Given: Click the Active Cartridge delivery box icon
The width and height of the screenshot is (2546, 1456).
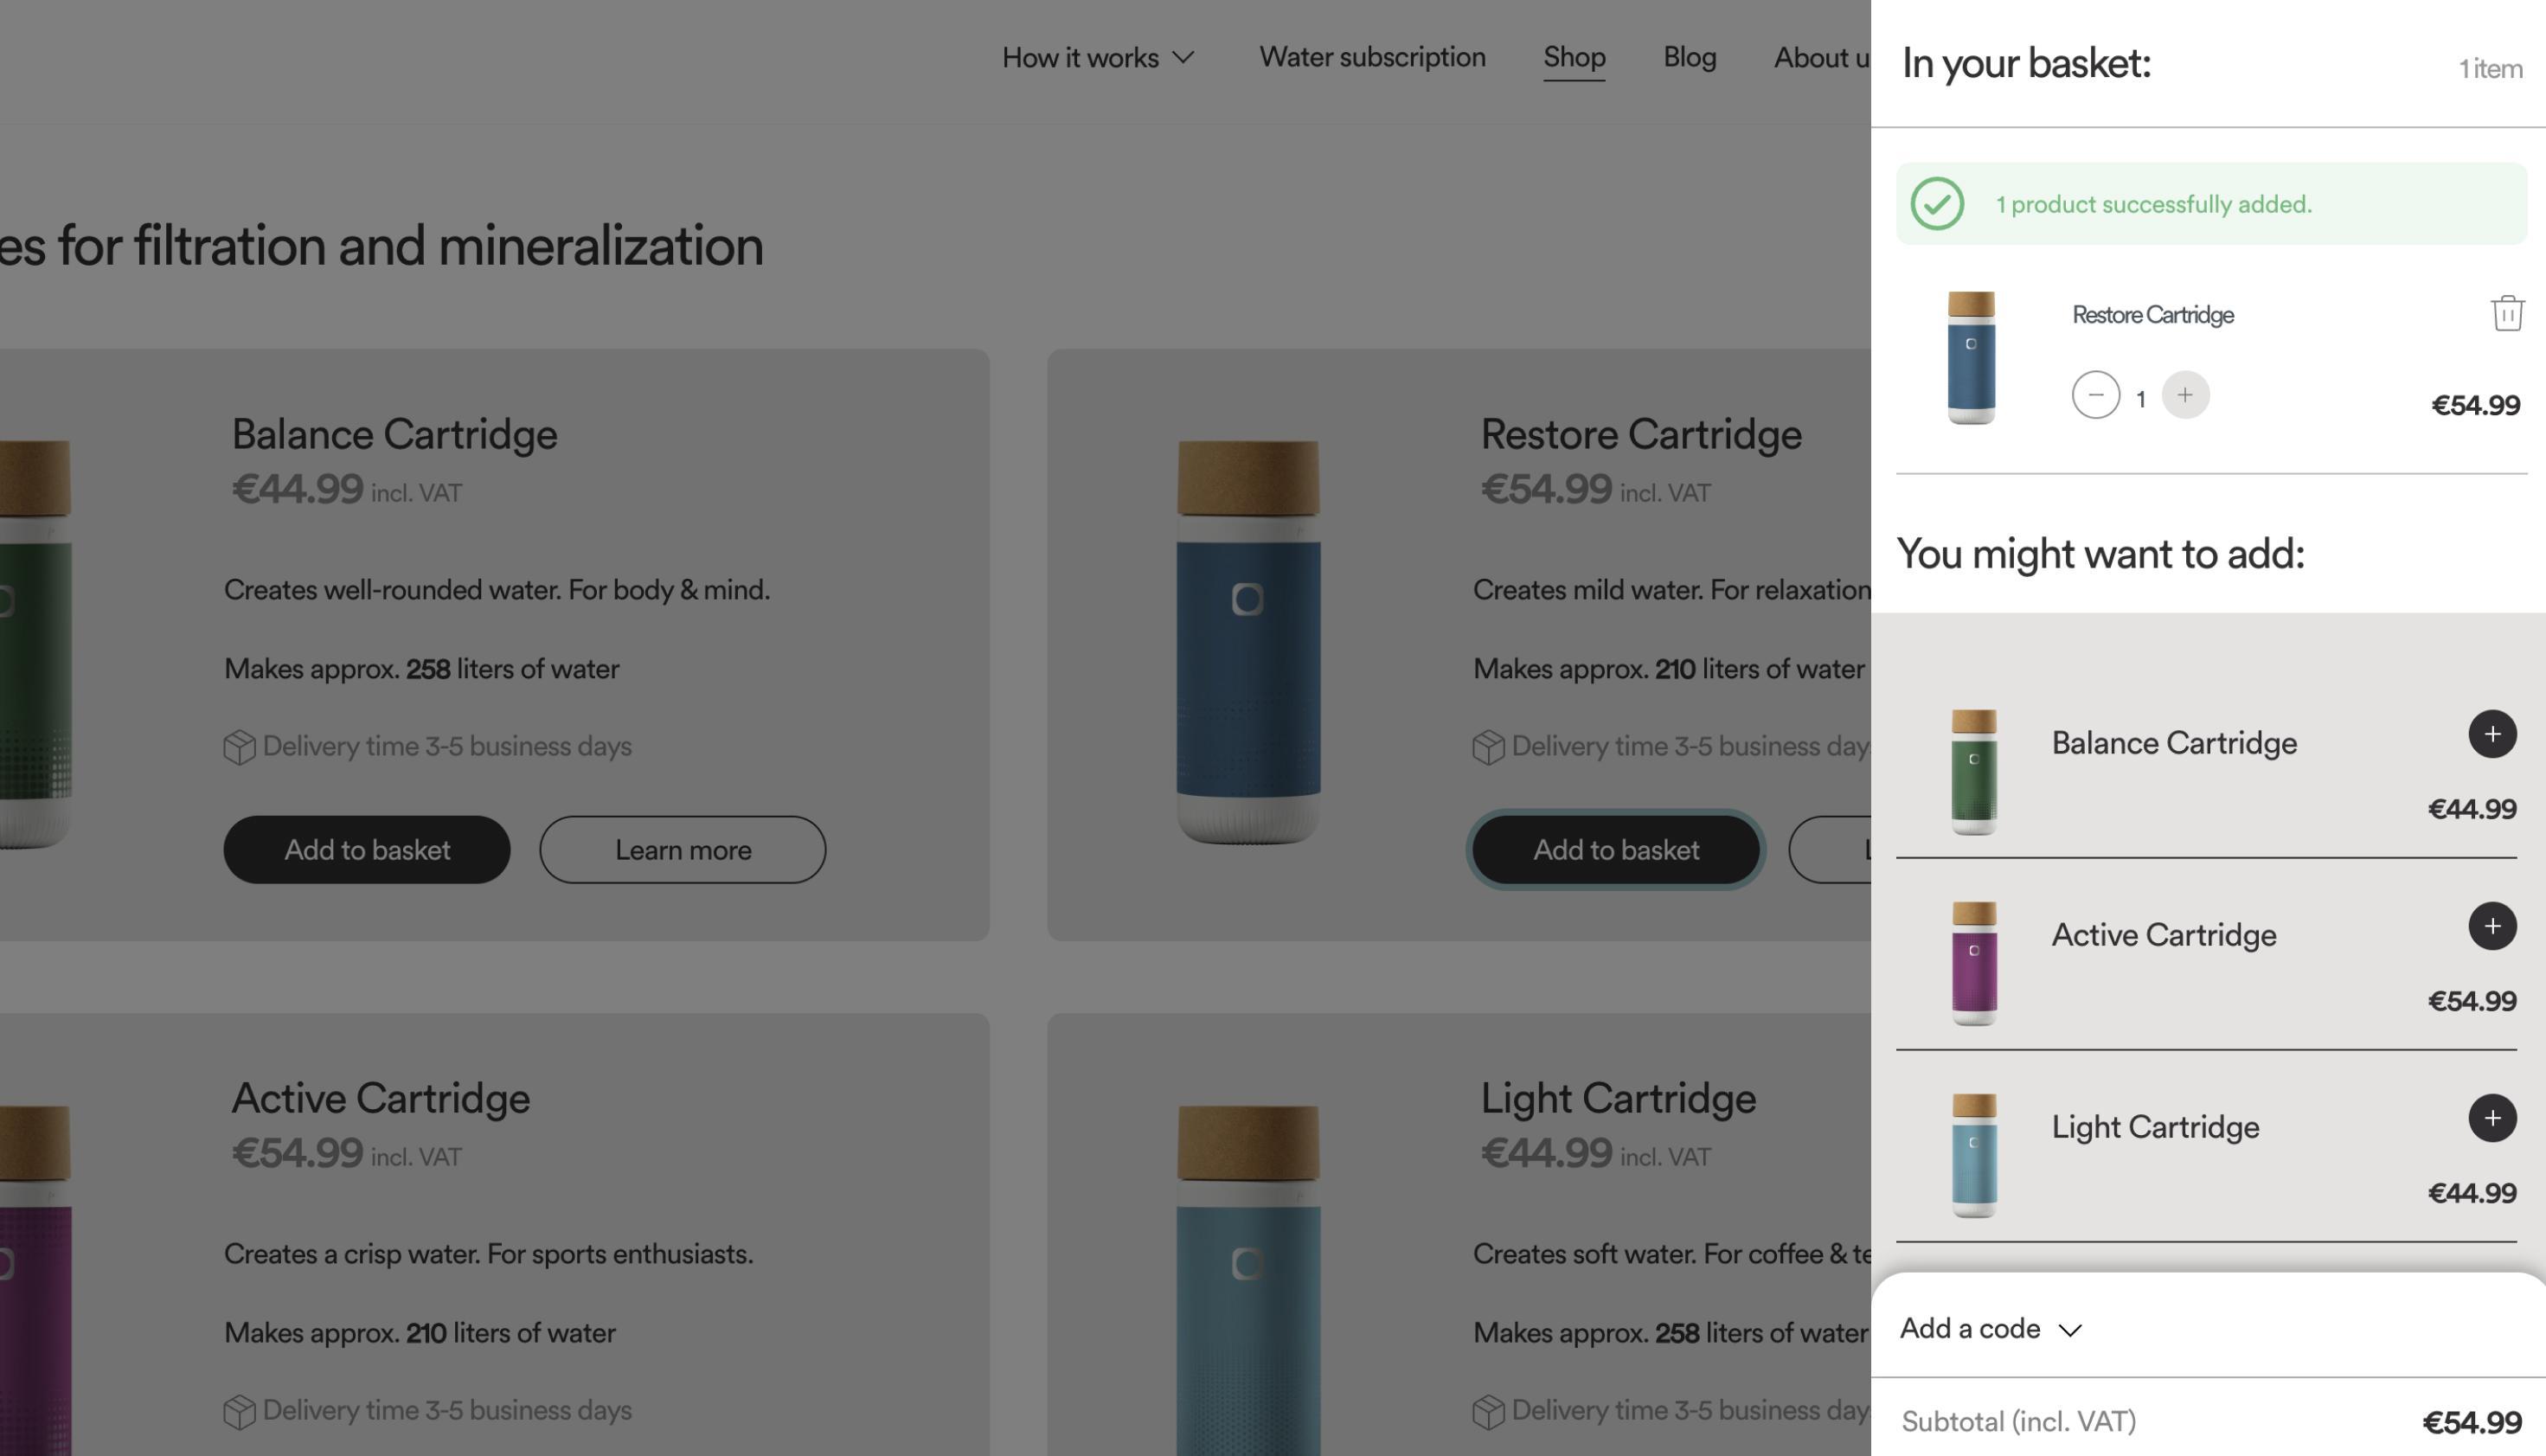Looking at the screenshot, I should 239,1411.
